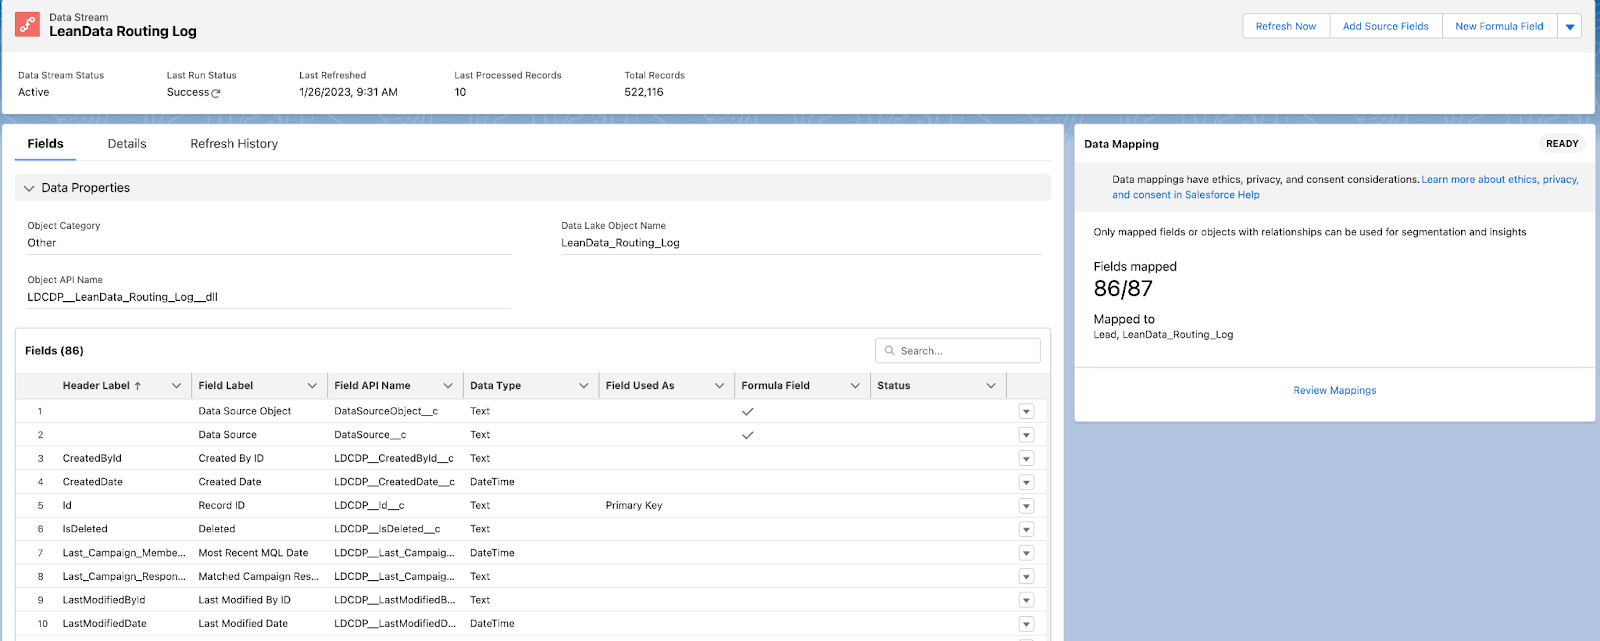Sort by Header Label using the arrow icon
The height and width of the screenshot is (641, 1600).
tap(138, 386)
